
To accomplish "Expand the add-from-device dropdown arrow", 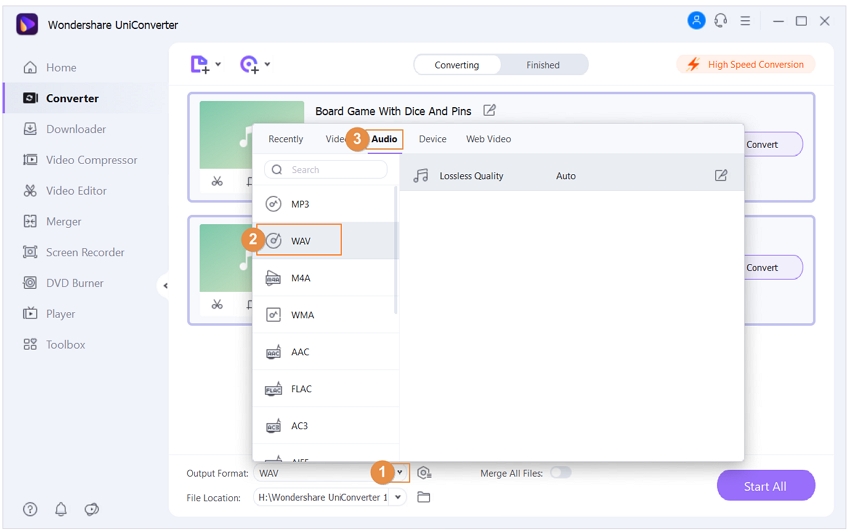I will coord(267,64).
